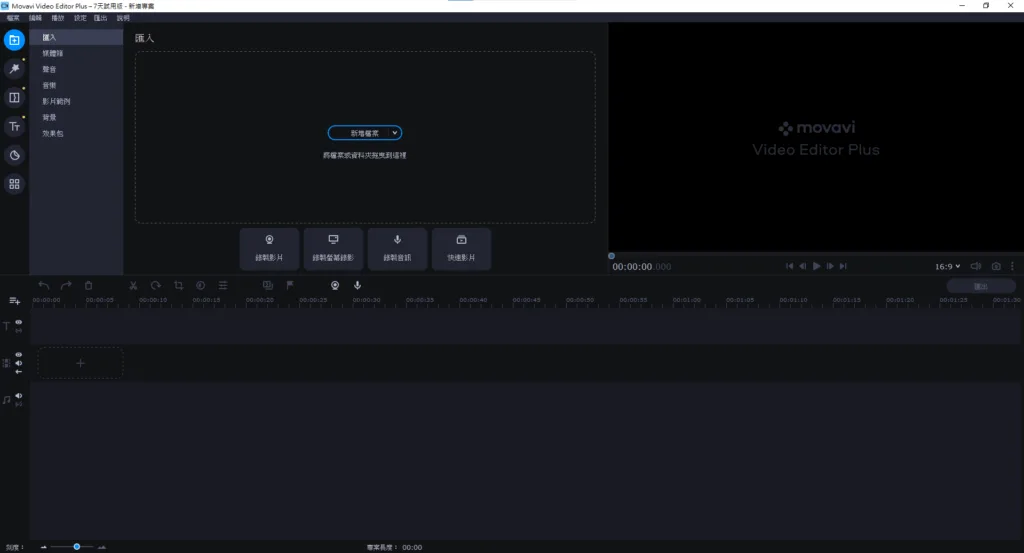Open the player three-dot options menu
The width and height of the screenshot is (1024, 553).
[1012, 266]
